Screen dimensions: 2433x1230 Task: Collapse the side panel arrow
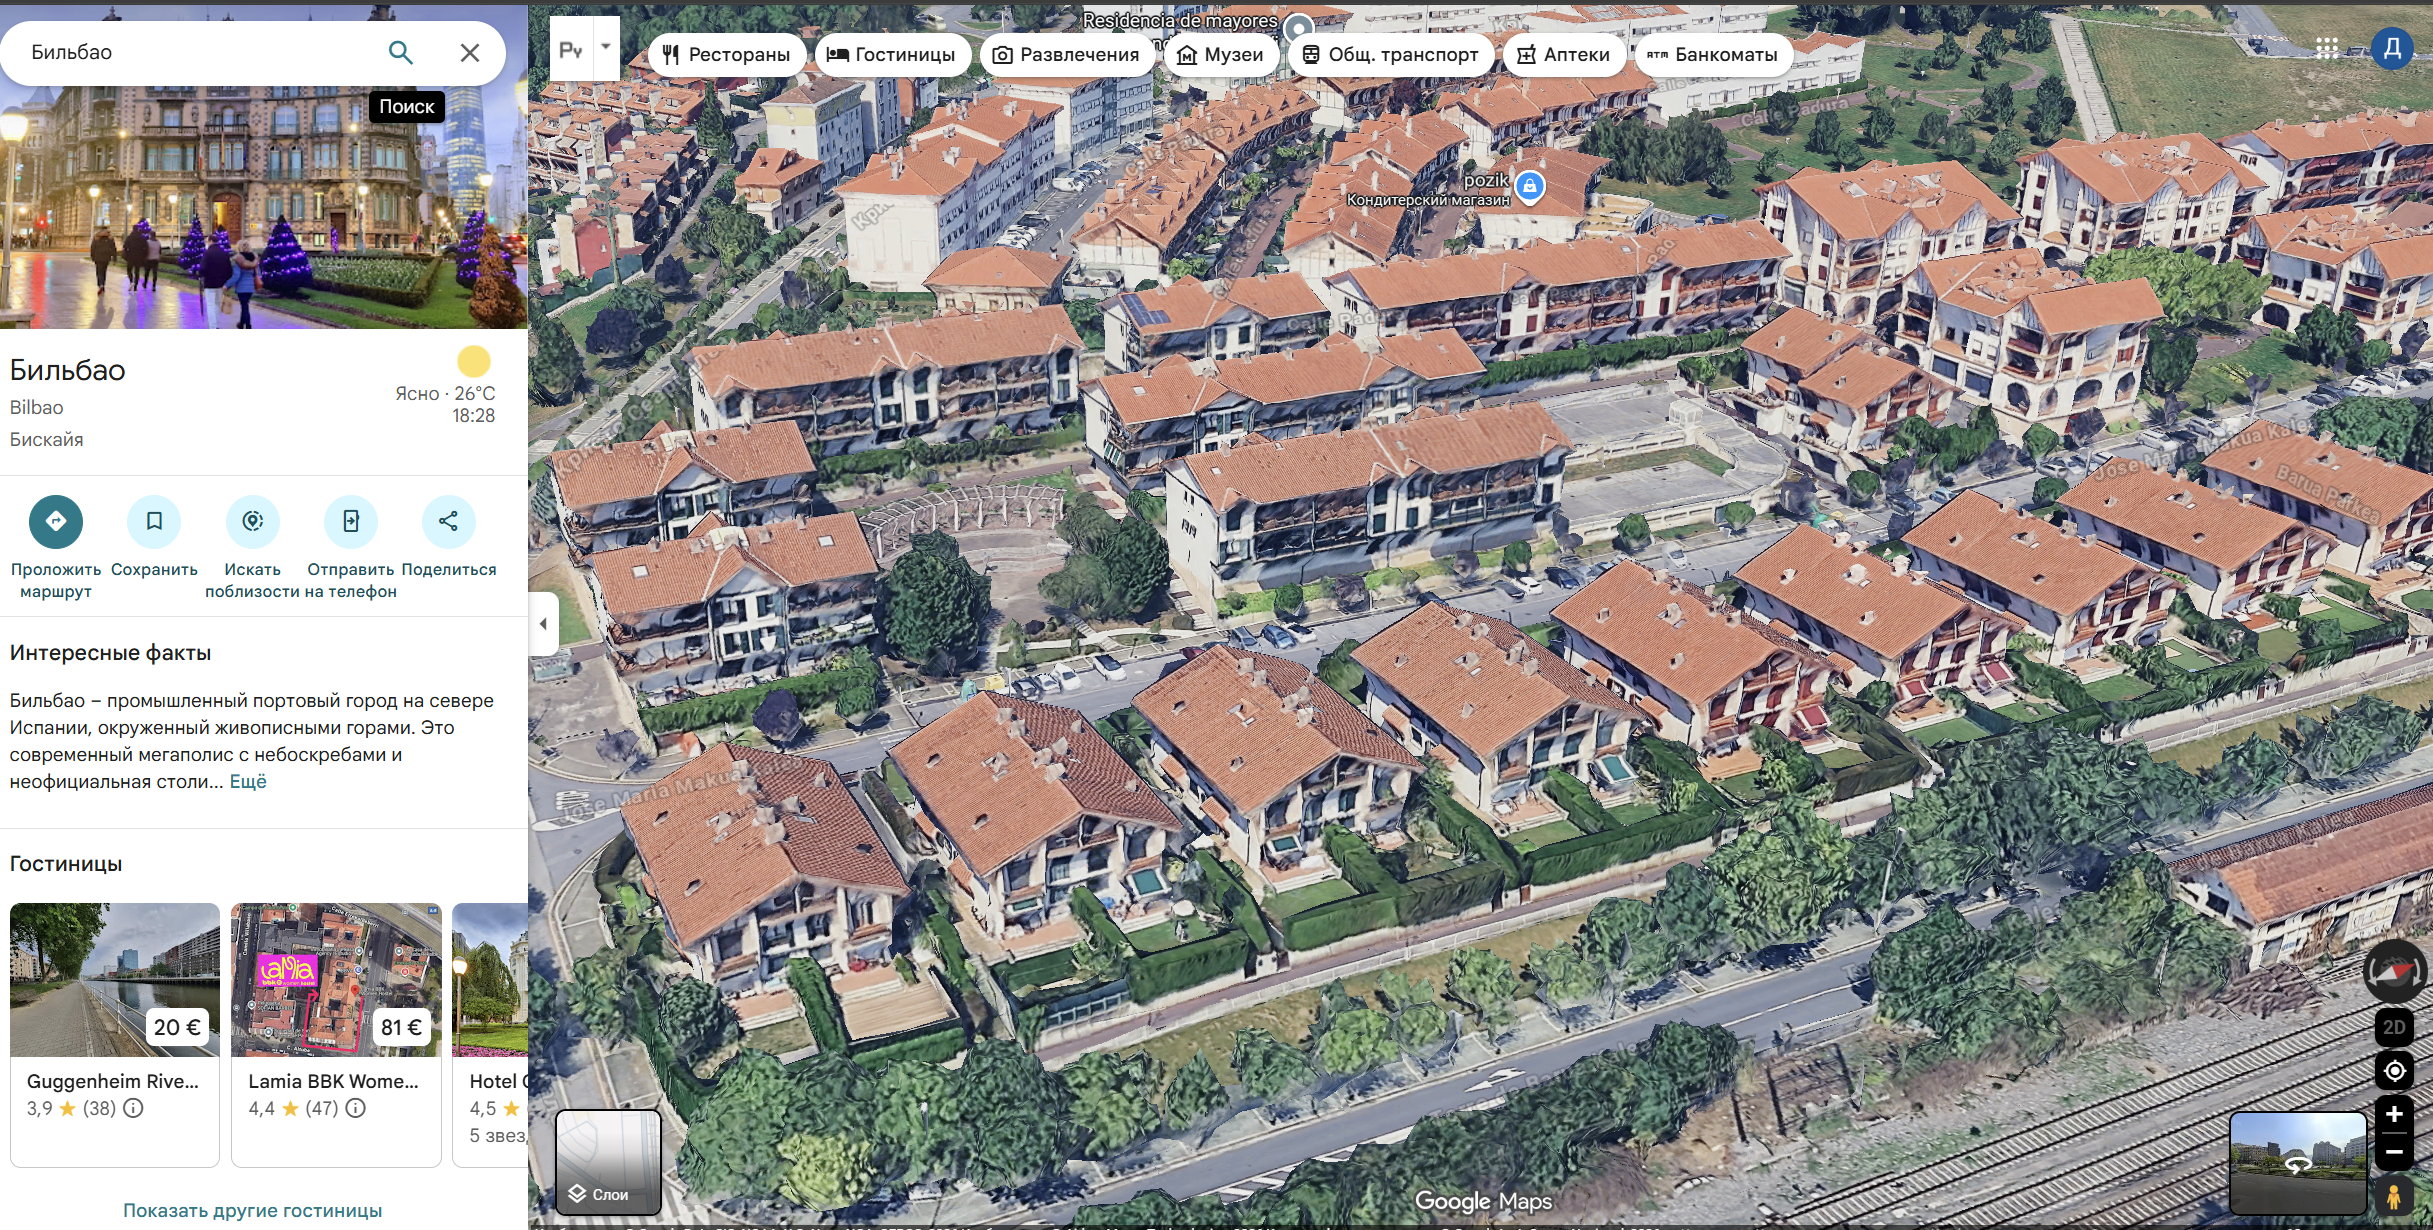point(543,624)
